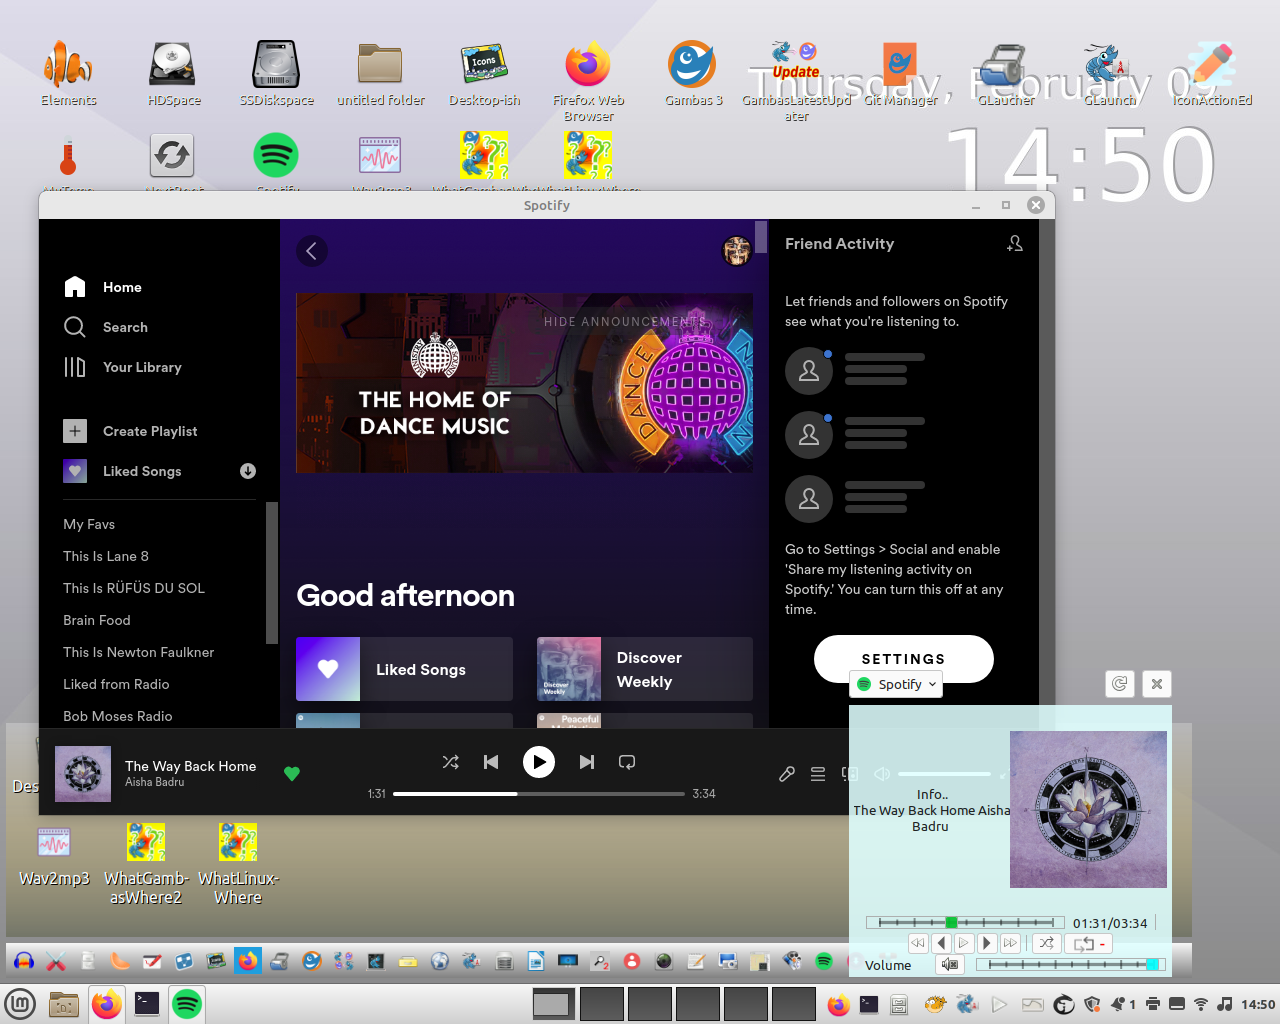1280x1024 pixels.
Task: Toggle shuffle in Spotify player bar
Action: 451,762
